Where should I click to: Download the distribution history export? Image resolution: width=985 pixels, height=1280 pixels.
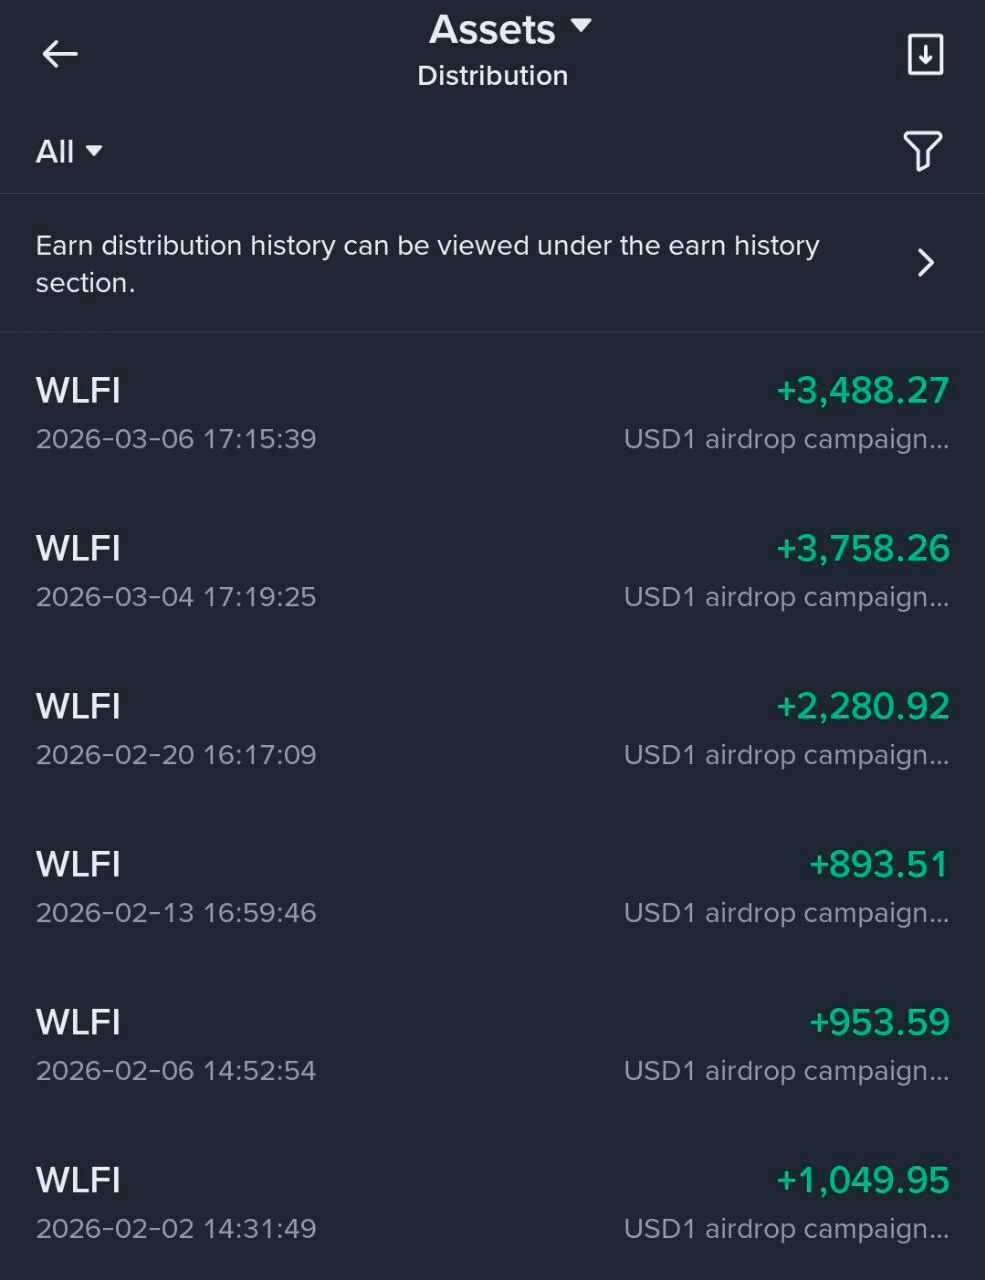(x=925, y=54)
